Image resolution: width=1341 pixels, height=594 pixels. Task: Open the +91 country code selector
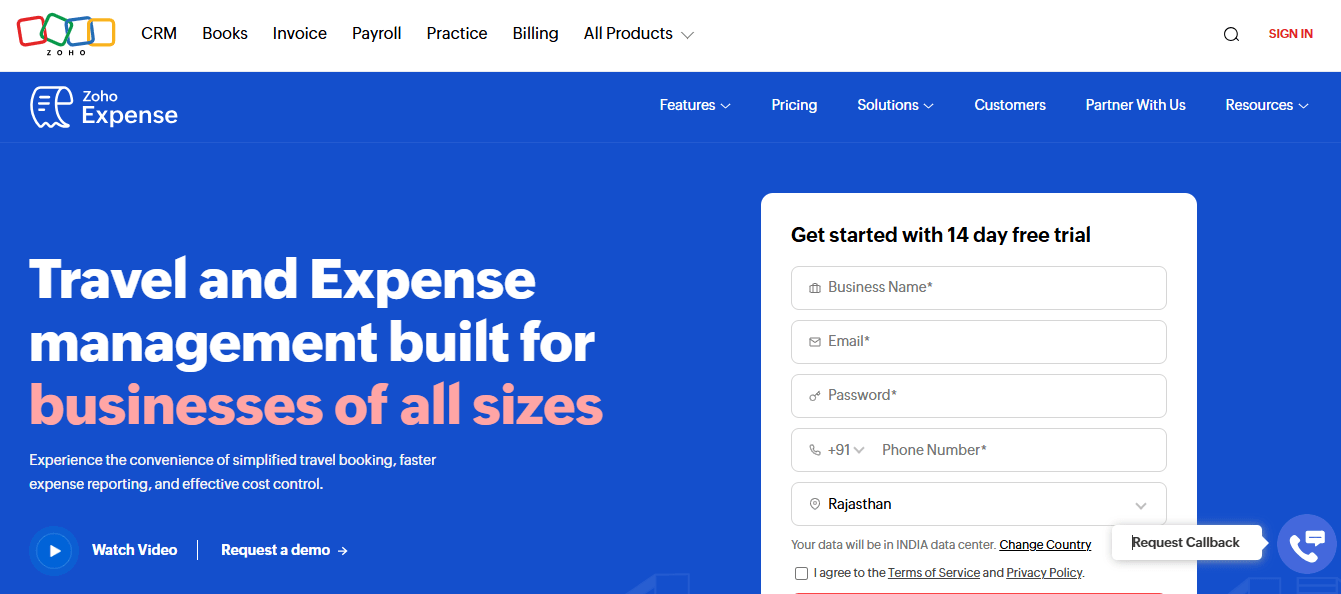[x=838, y=449]
